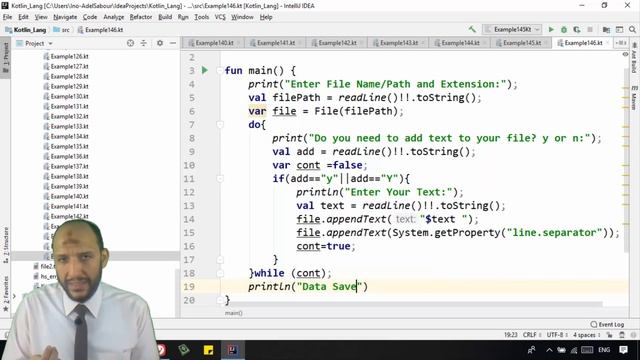
Task: Click the editor vertical scrollbar
Action: click(626, 159)
